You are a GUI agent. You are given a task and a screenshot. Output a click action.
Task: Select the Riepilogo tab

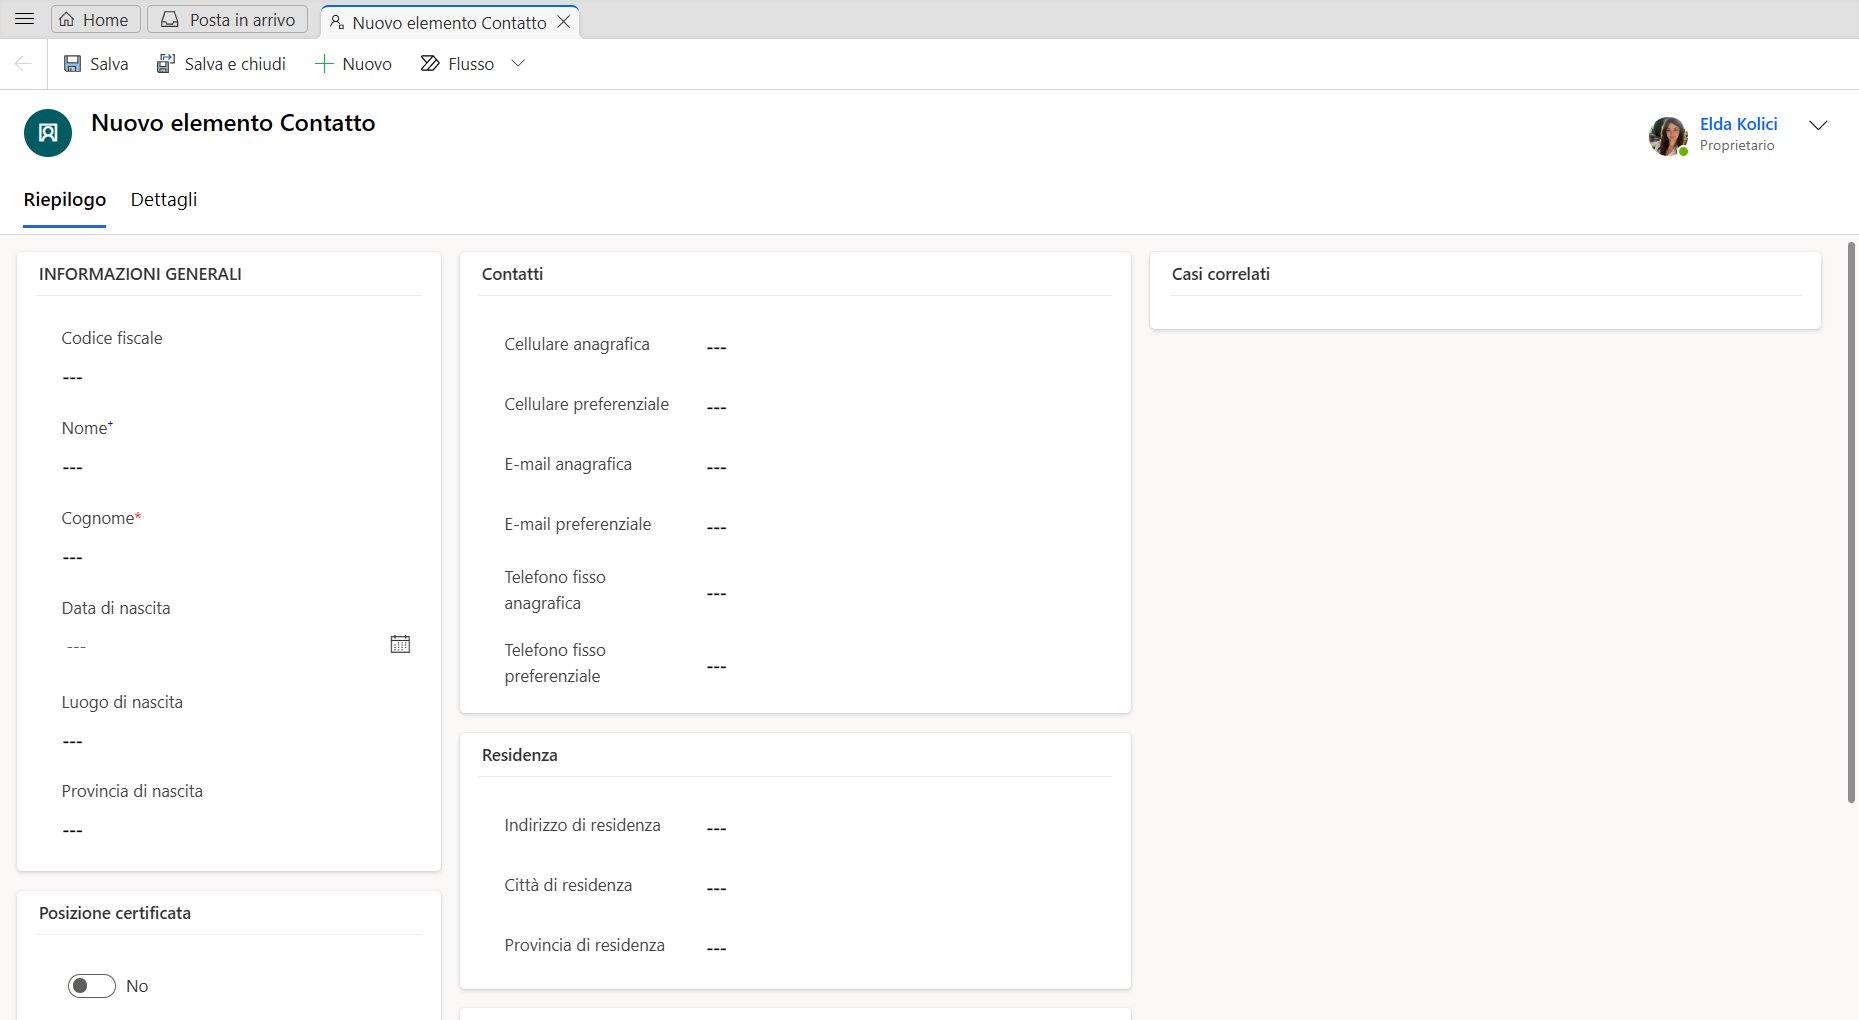[65, 200]
